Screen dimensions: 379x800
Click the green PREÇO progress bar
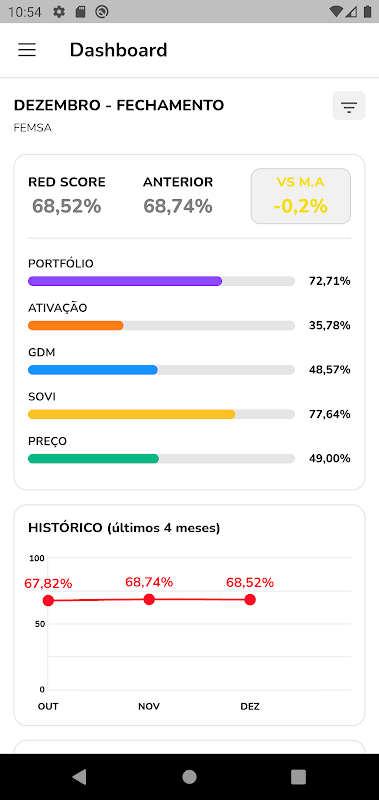click(x=161, y=459)
